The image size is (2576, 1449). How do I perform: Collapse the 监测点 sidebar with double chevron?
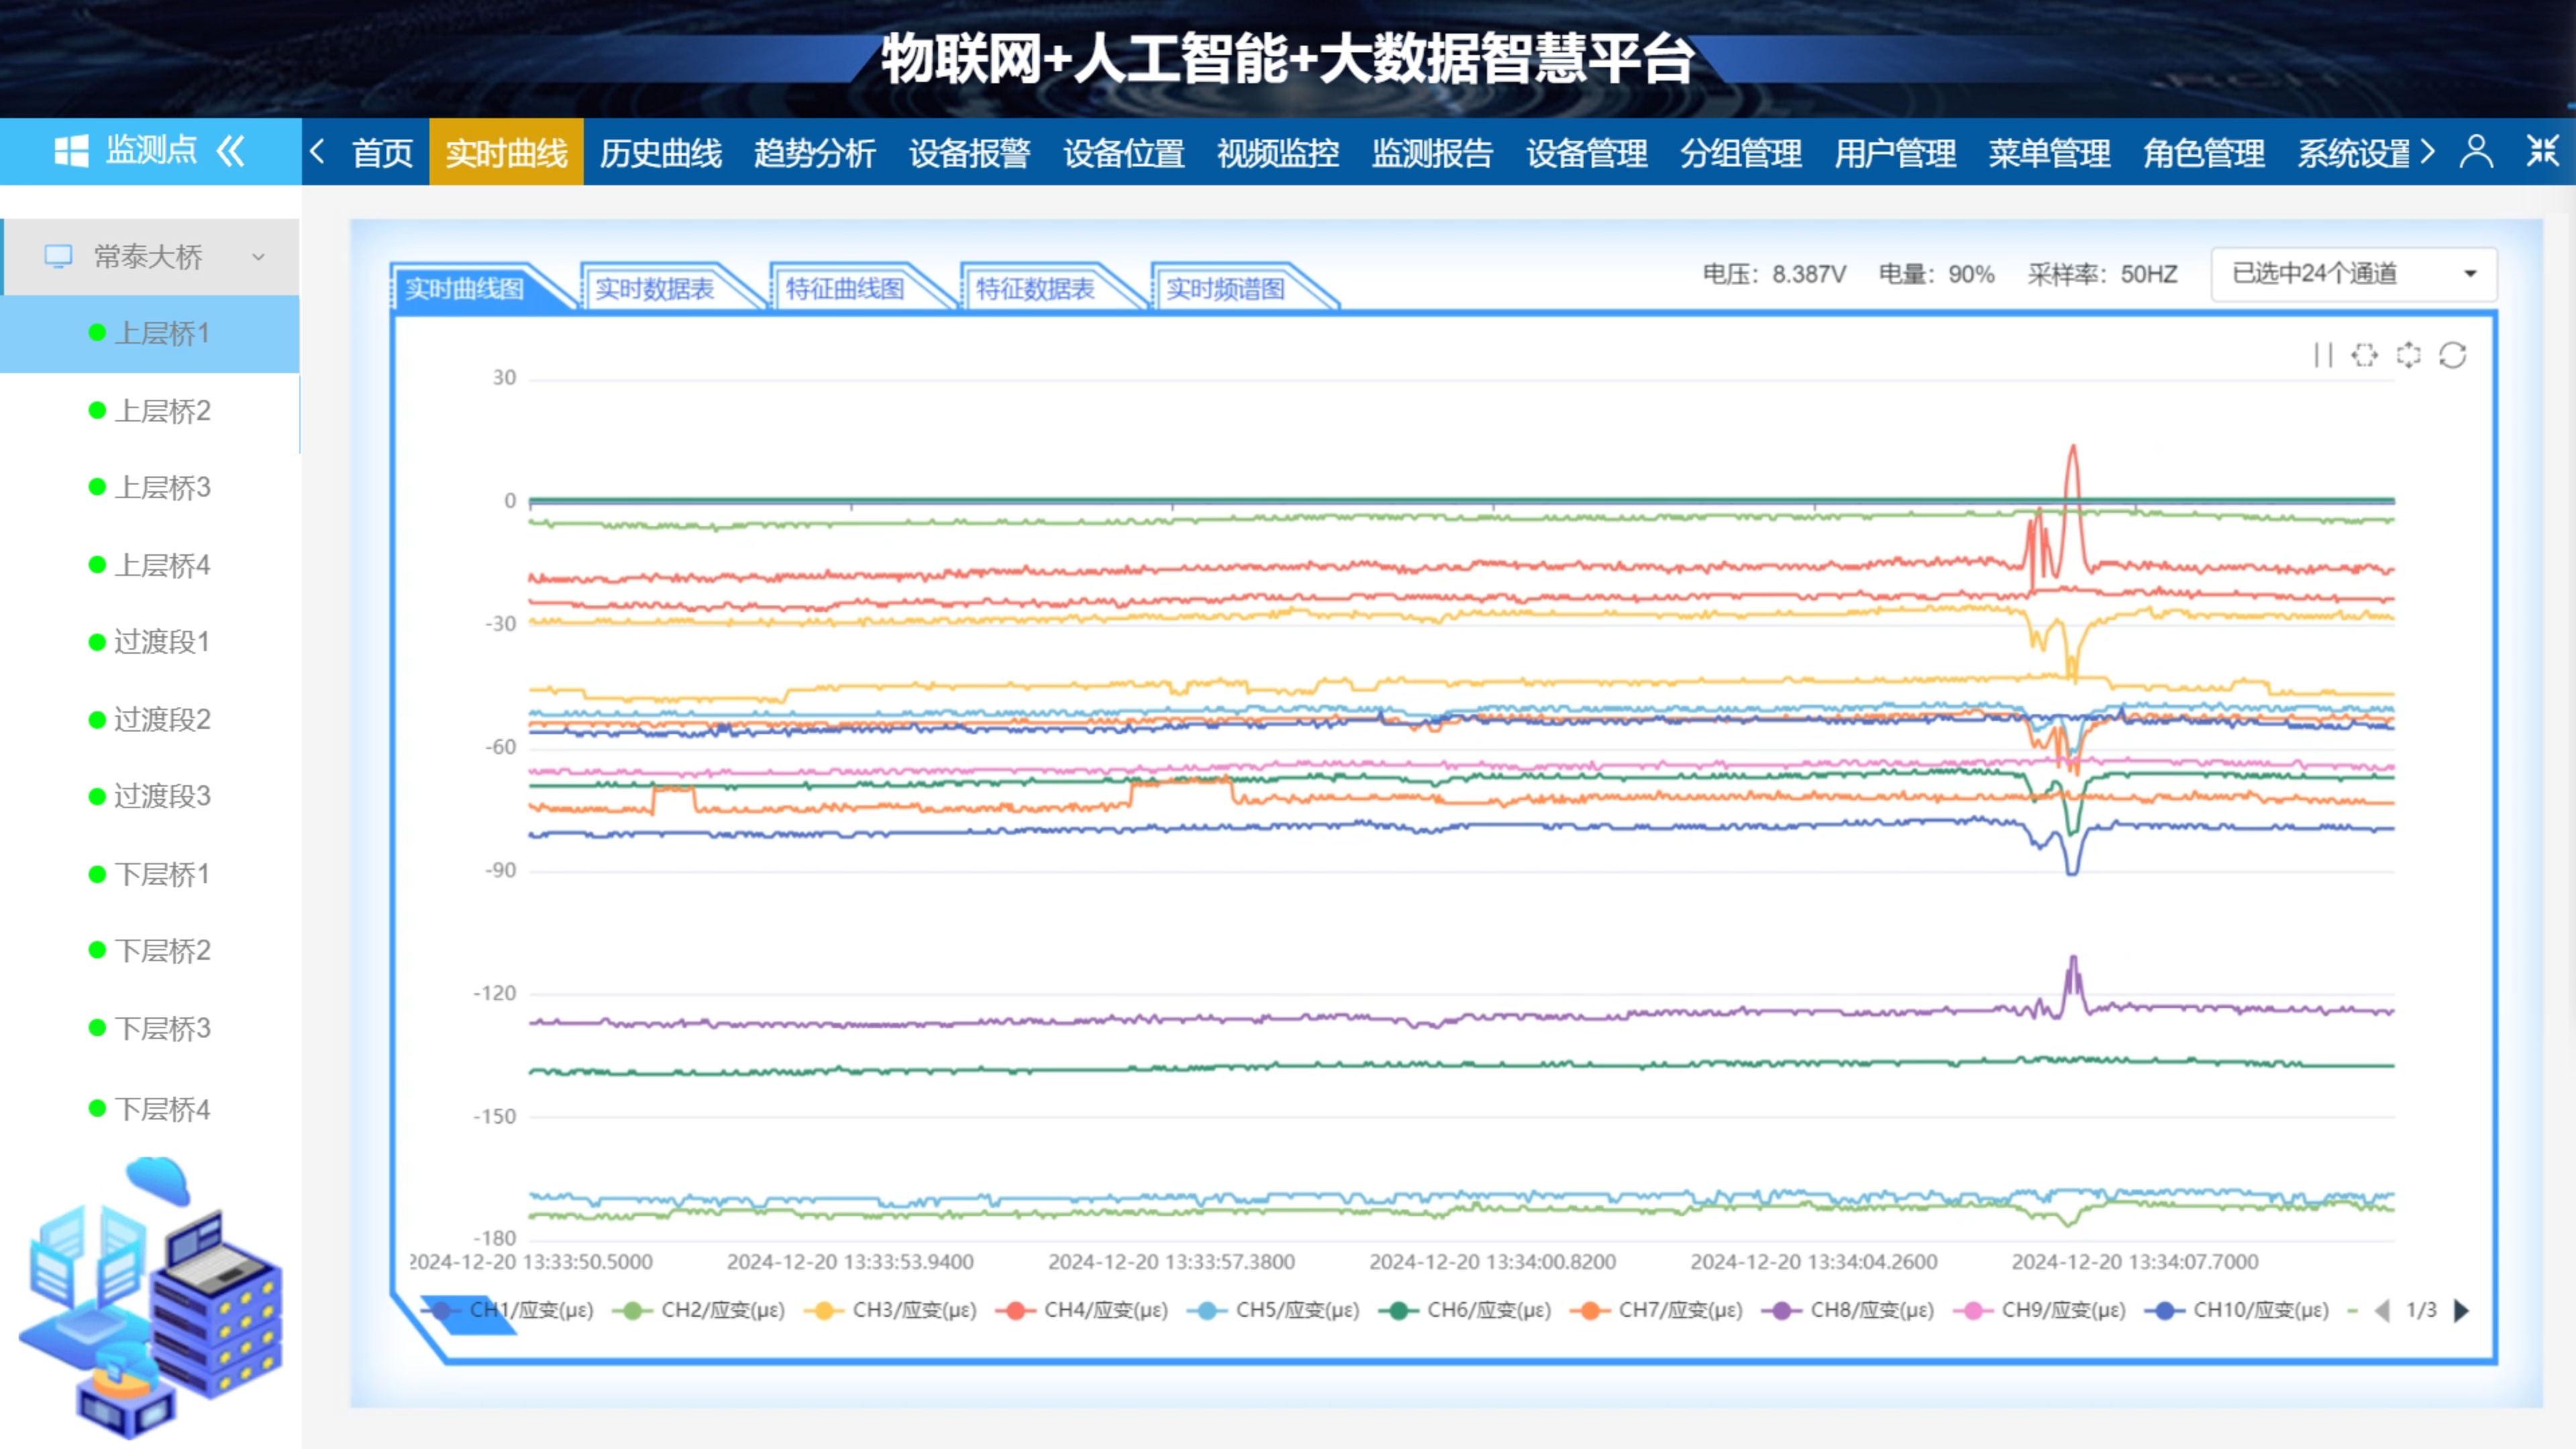(x=231, y=152)
